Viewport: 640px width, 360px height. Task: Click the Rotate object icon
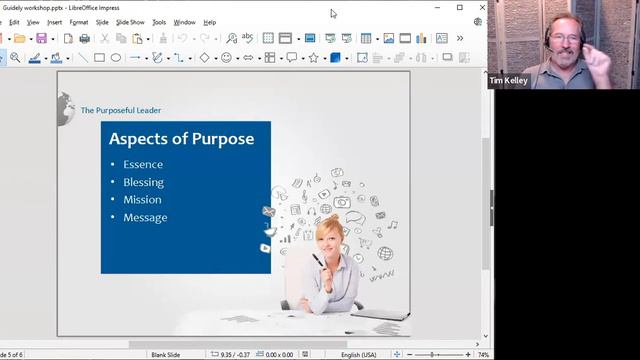(362, 58)
